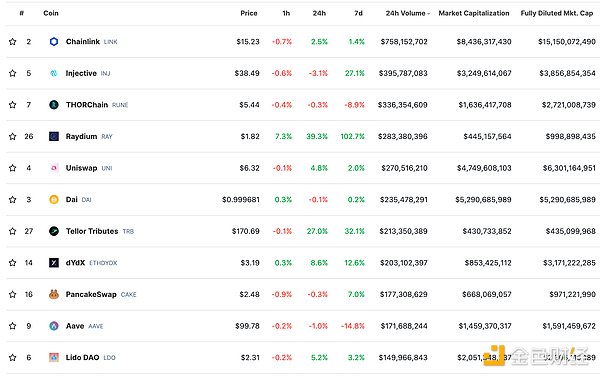Click the Chainlink coin logo icon
The image size is (600, 377).
(x=54, y=41)
